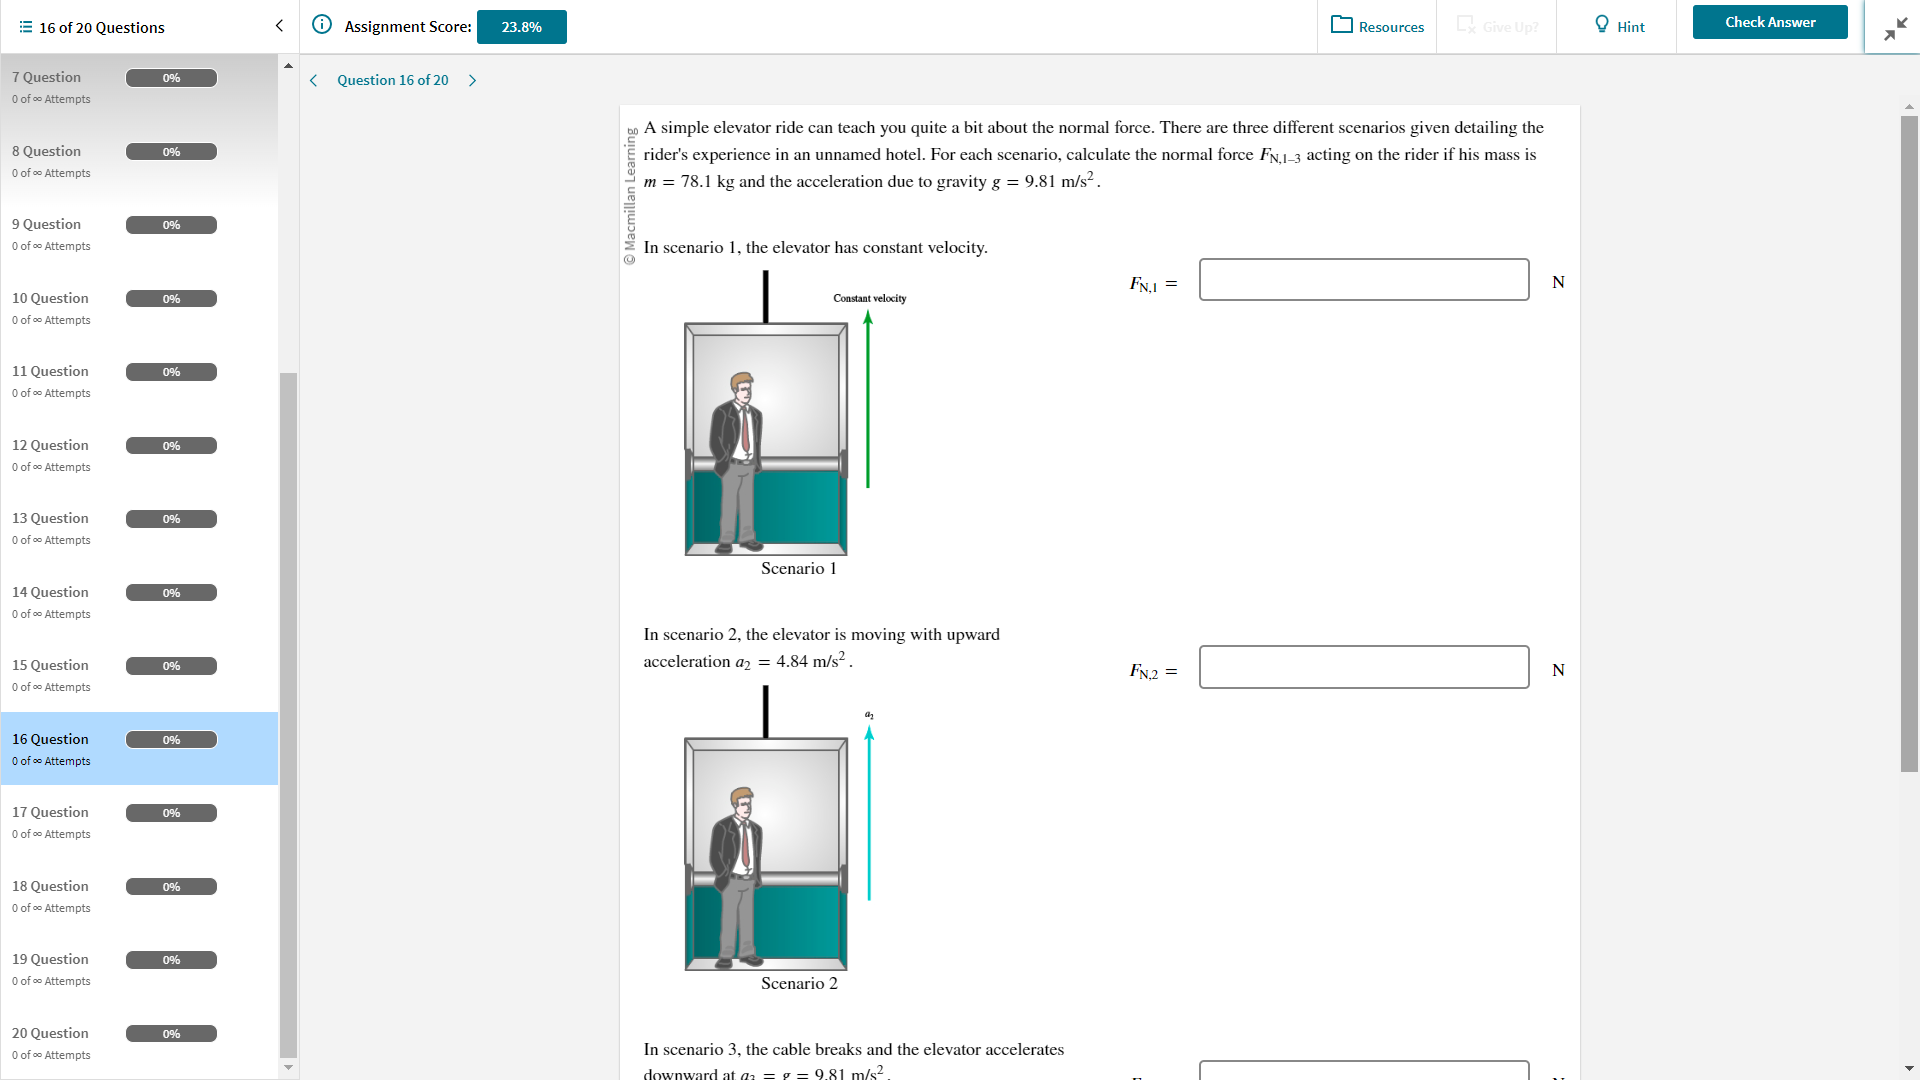This screenshot has height=1080, width=1920.
Task: Click the Hint lightbulb icon
Action: [x=1601, y=25]
